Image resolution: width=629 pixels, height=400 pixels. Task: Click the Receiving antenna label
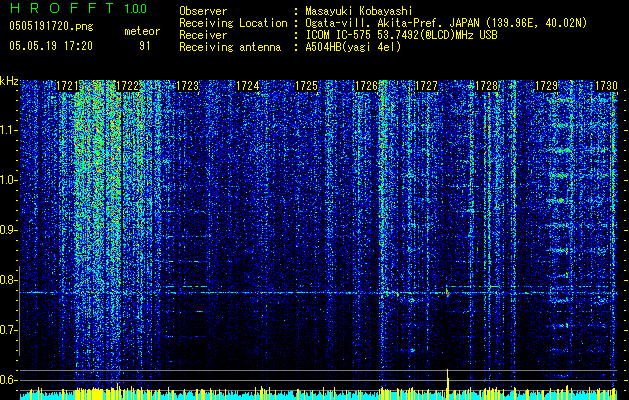pyautogui.click(x=230, y=47)
